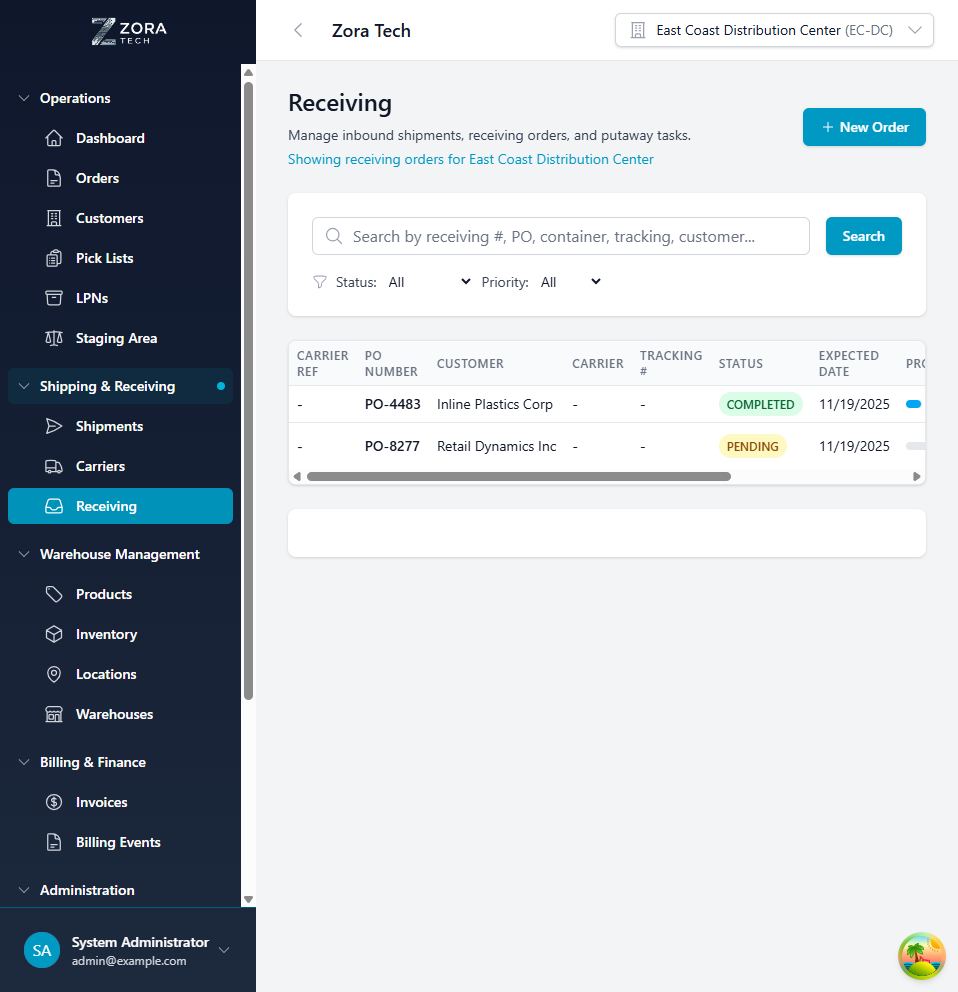Screen dimensions: 958x992
Task: Click the magnifying glass search icon
Action: (334, 236)
